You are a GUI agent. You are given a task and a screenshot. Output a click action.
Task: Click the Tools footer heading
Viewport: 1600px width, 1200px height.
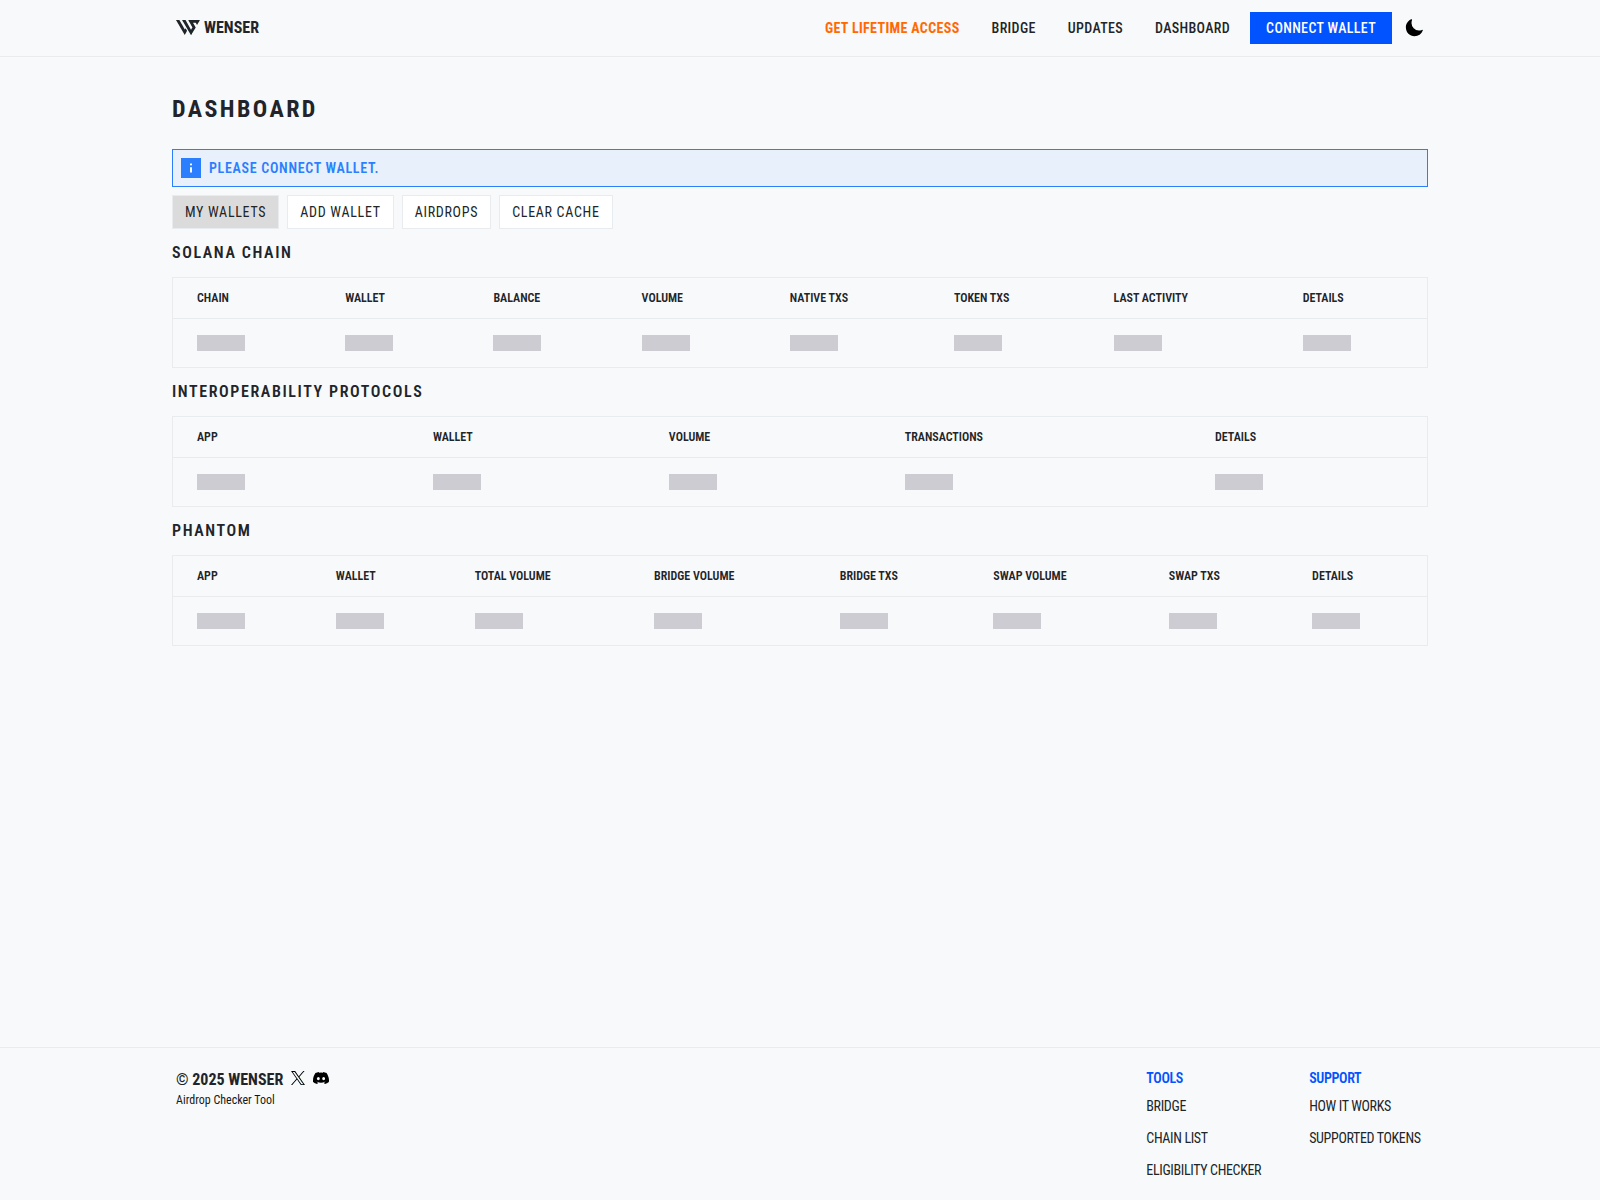pyautogui.click(x=1165, y=1078)
